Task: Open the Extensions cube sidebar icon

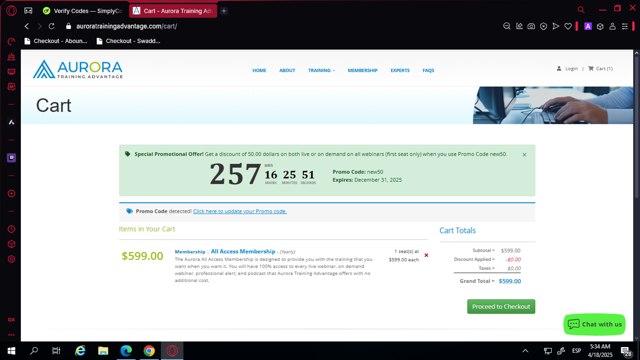Action: (11, 244)
